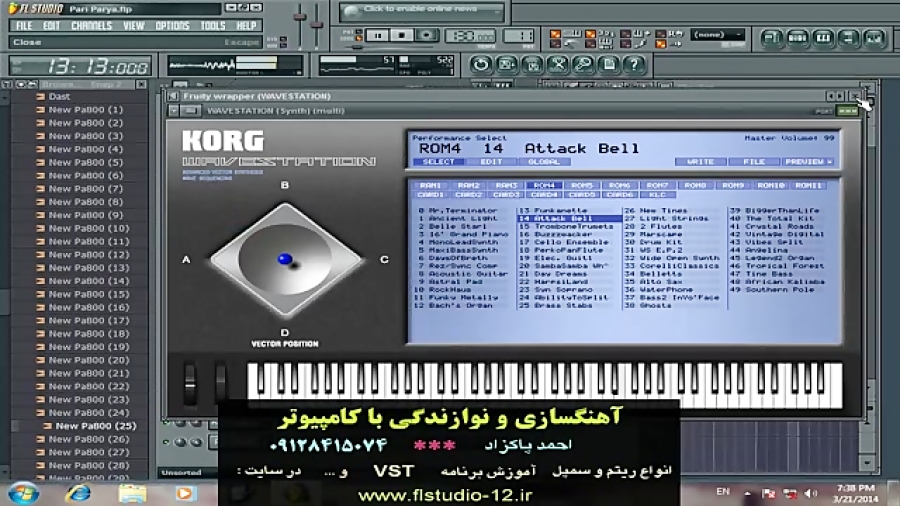
Task: Click the blue vector position joystick dot
Action: [x=285, y=259]
